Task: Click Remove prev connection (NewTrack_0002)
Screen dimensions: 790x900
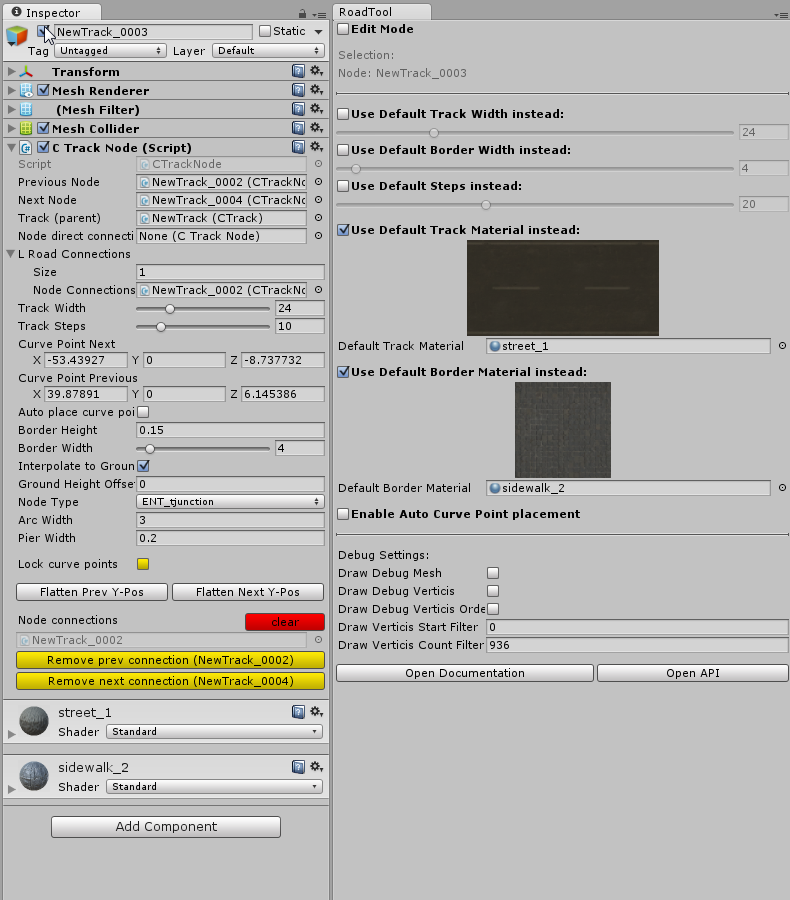Action: (x=171, y=660)
